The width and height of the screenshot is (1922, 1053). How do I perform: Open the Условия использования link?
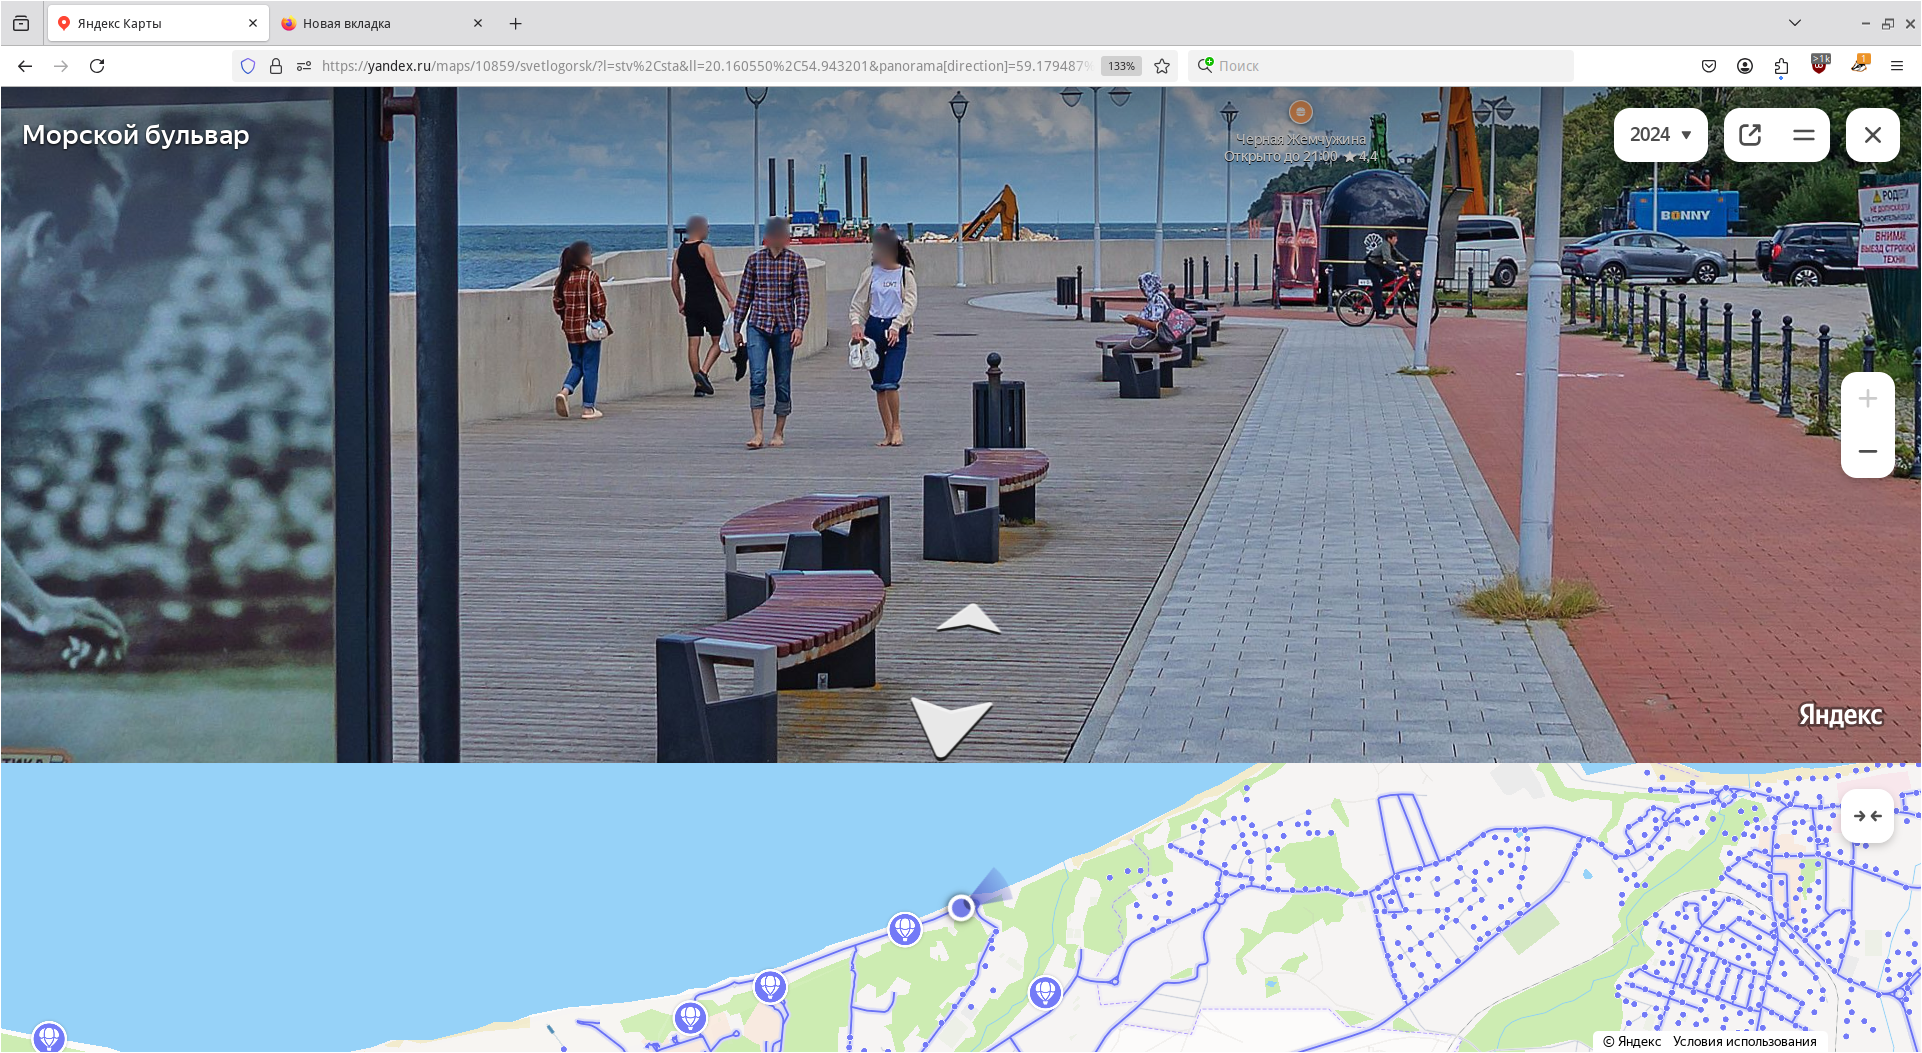pos(1744,1041)
